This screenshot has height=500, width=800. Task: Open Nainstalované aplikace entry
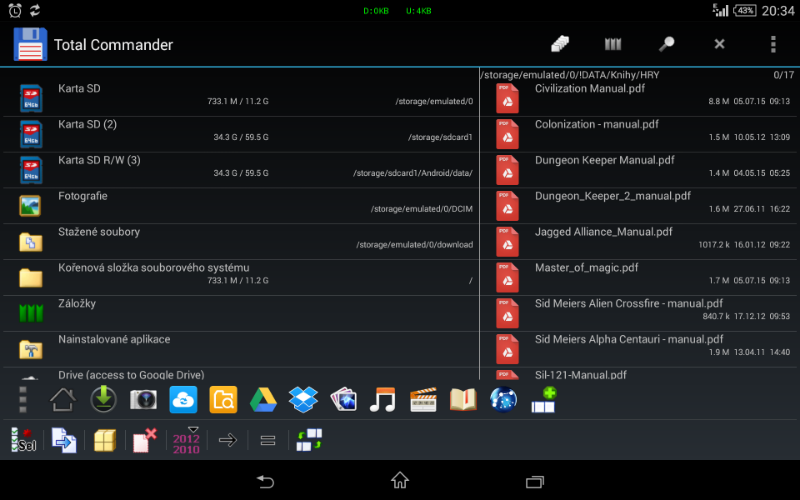pos(240,349)
